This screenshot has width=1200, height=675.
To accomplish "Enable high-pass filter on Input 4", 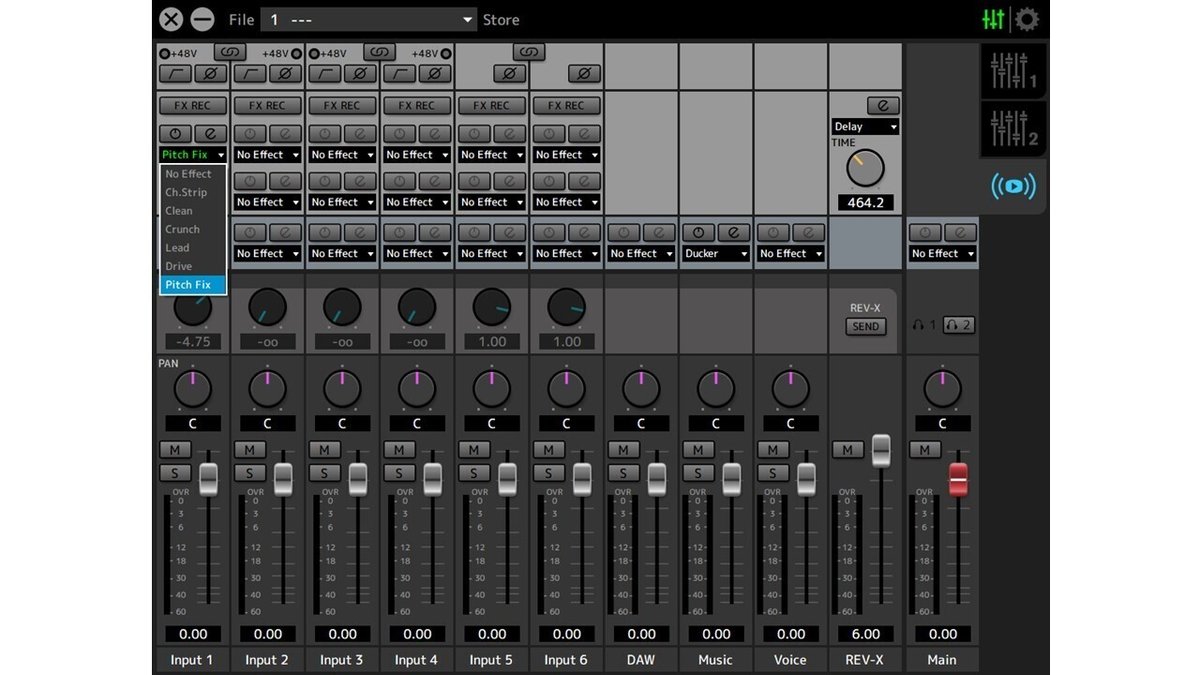I will point(401,74).
